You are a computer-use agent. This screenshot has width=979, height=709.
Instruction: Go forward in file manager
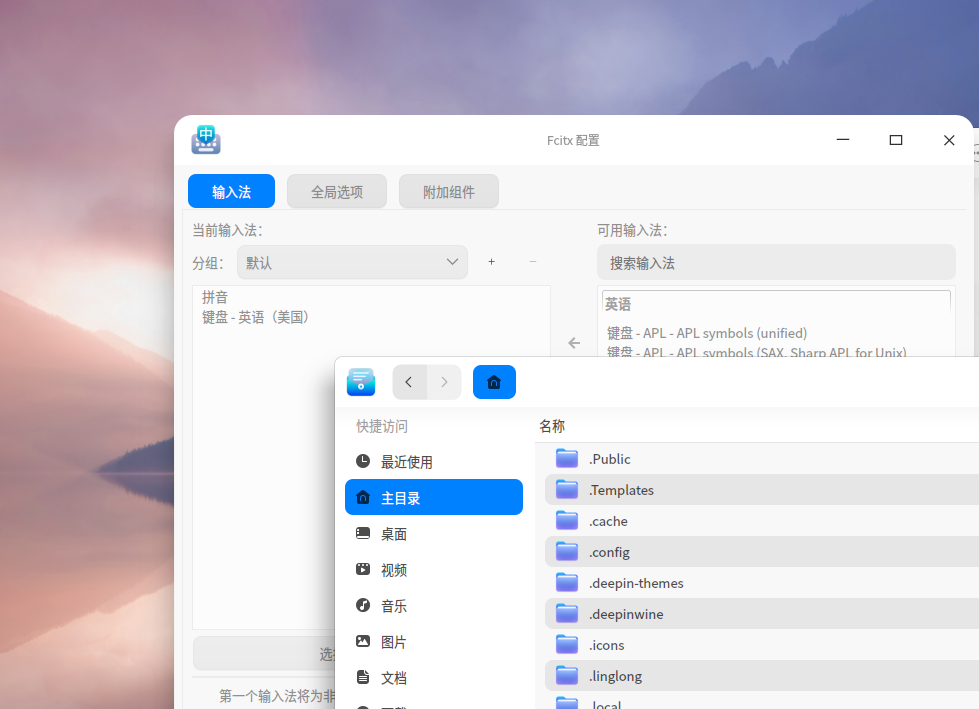tap(444, 382)
